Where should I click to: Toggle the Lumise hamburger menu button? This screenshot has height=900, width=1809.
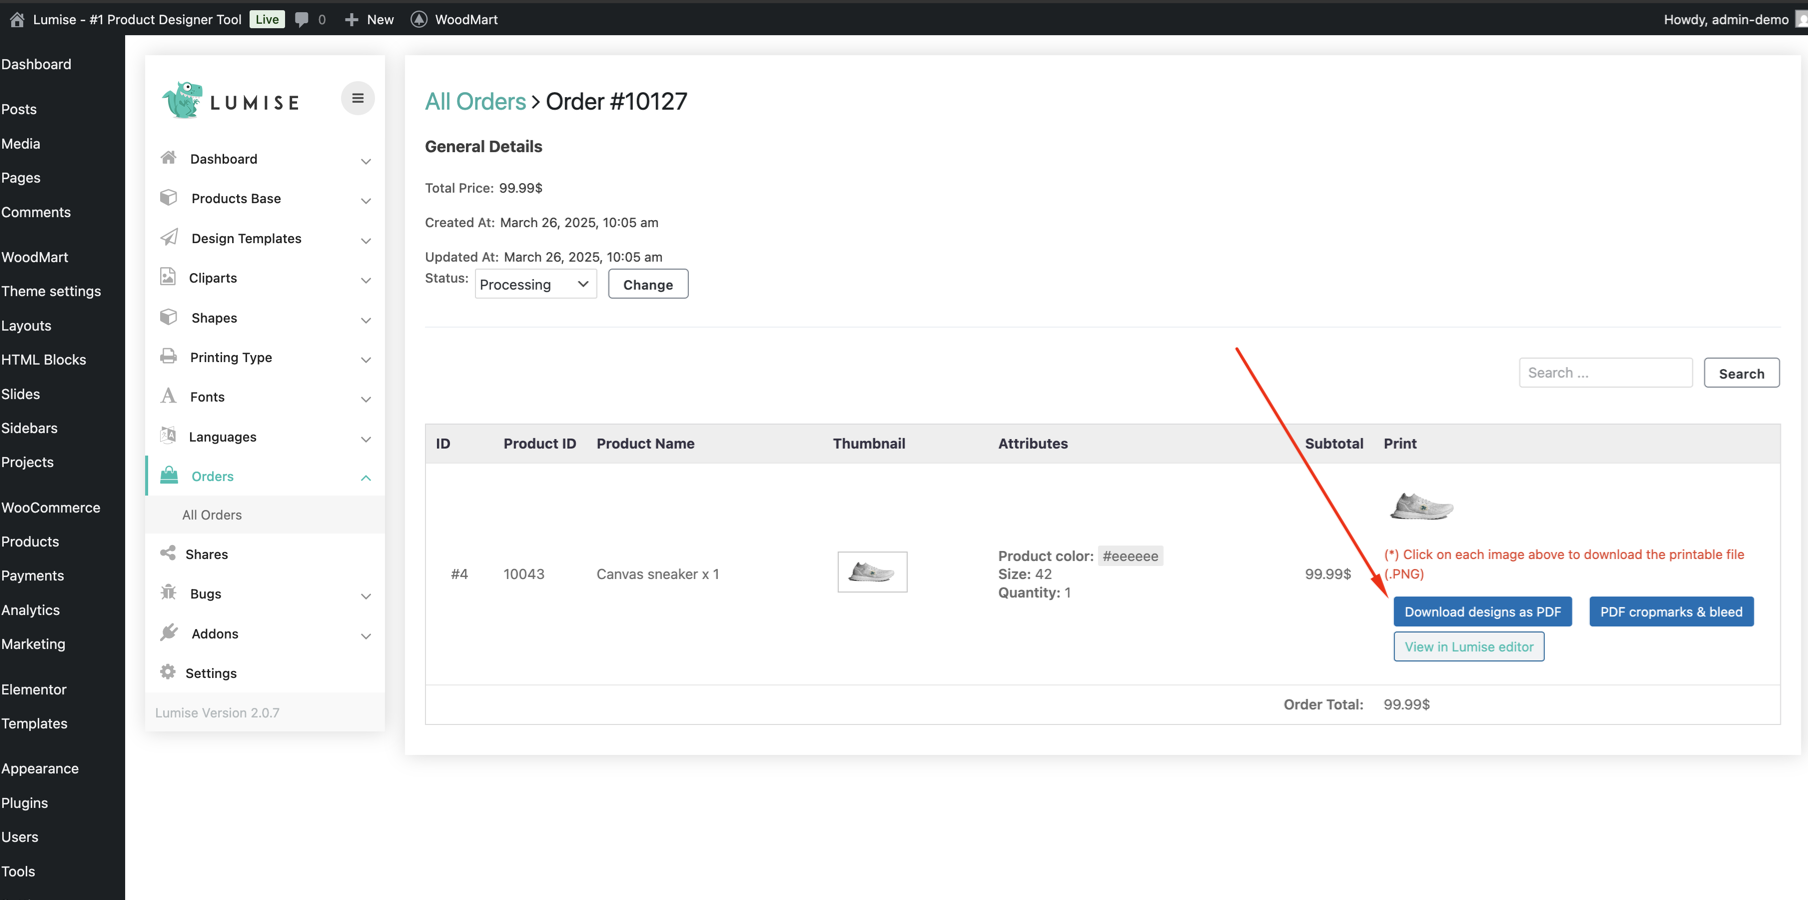pos(357,98)
